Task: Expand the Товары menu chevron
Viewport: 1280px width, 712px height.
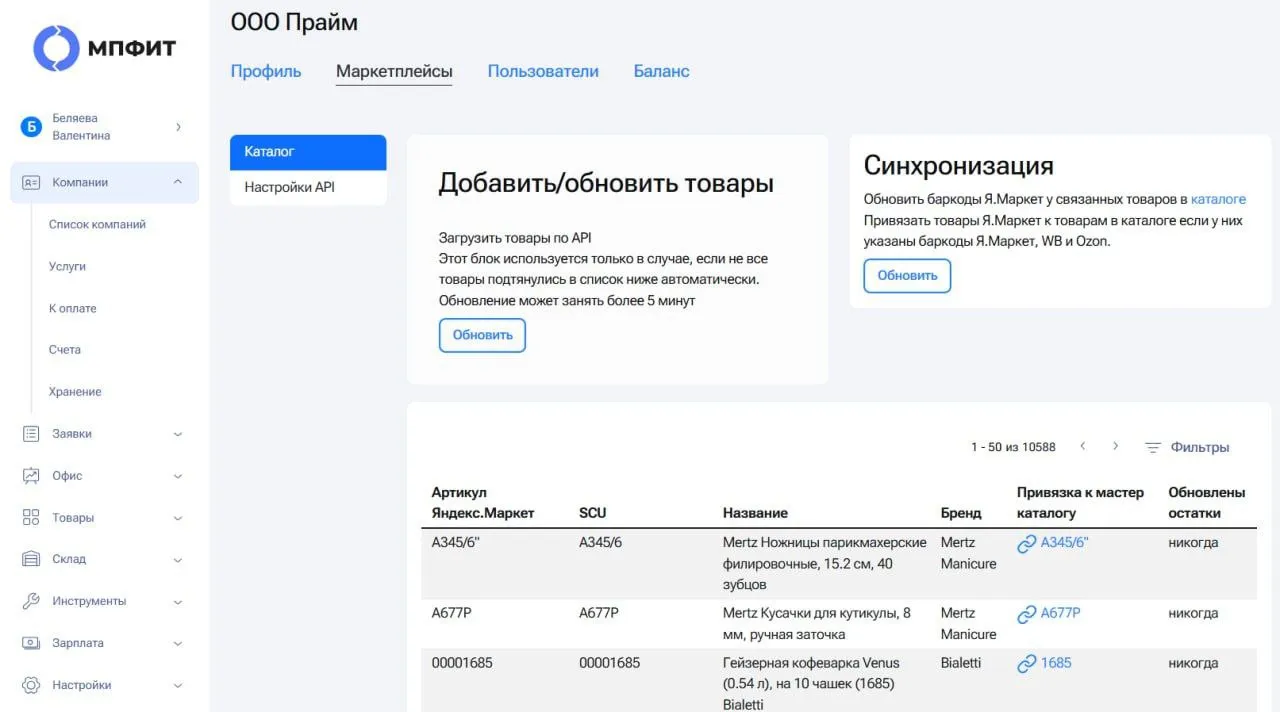Action: pyautogui.click(x=178, y=518)
